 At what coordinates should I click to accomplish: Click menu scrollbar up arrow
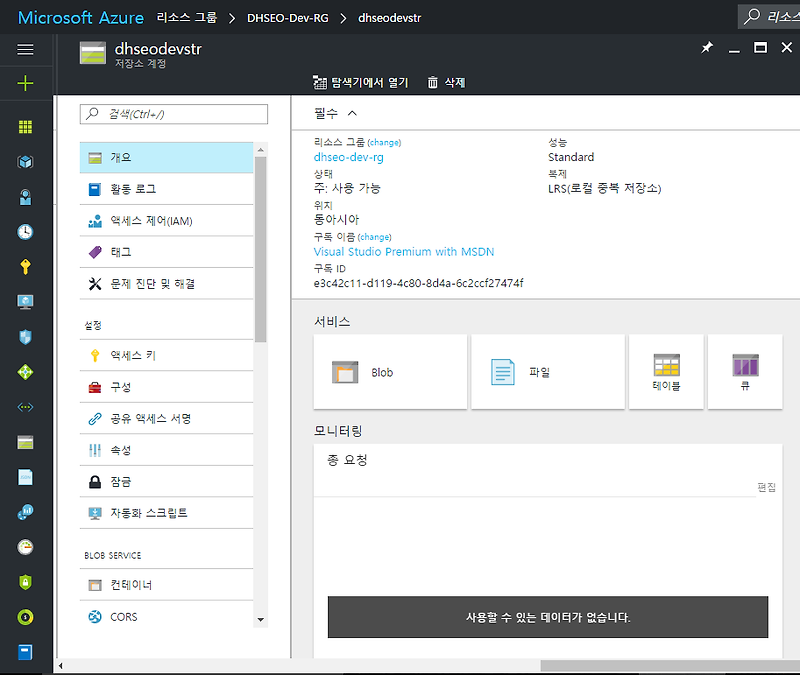tap(261, 149)
